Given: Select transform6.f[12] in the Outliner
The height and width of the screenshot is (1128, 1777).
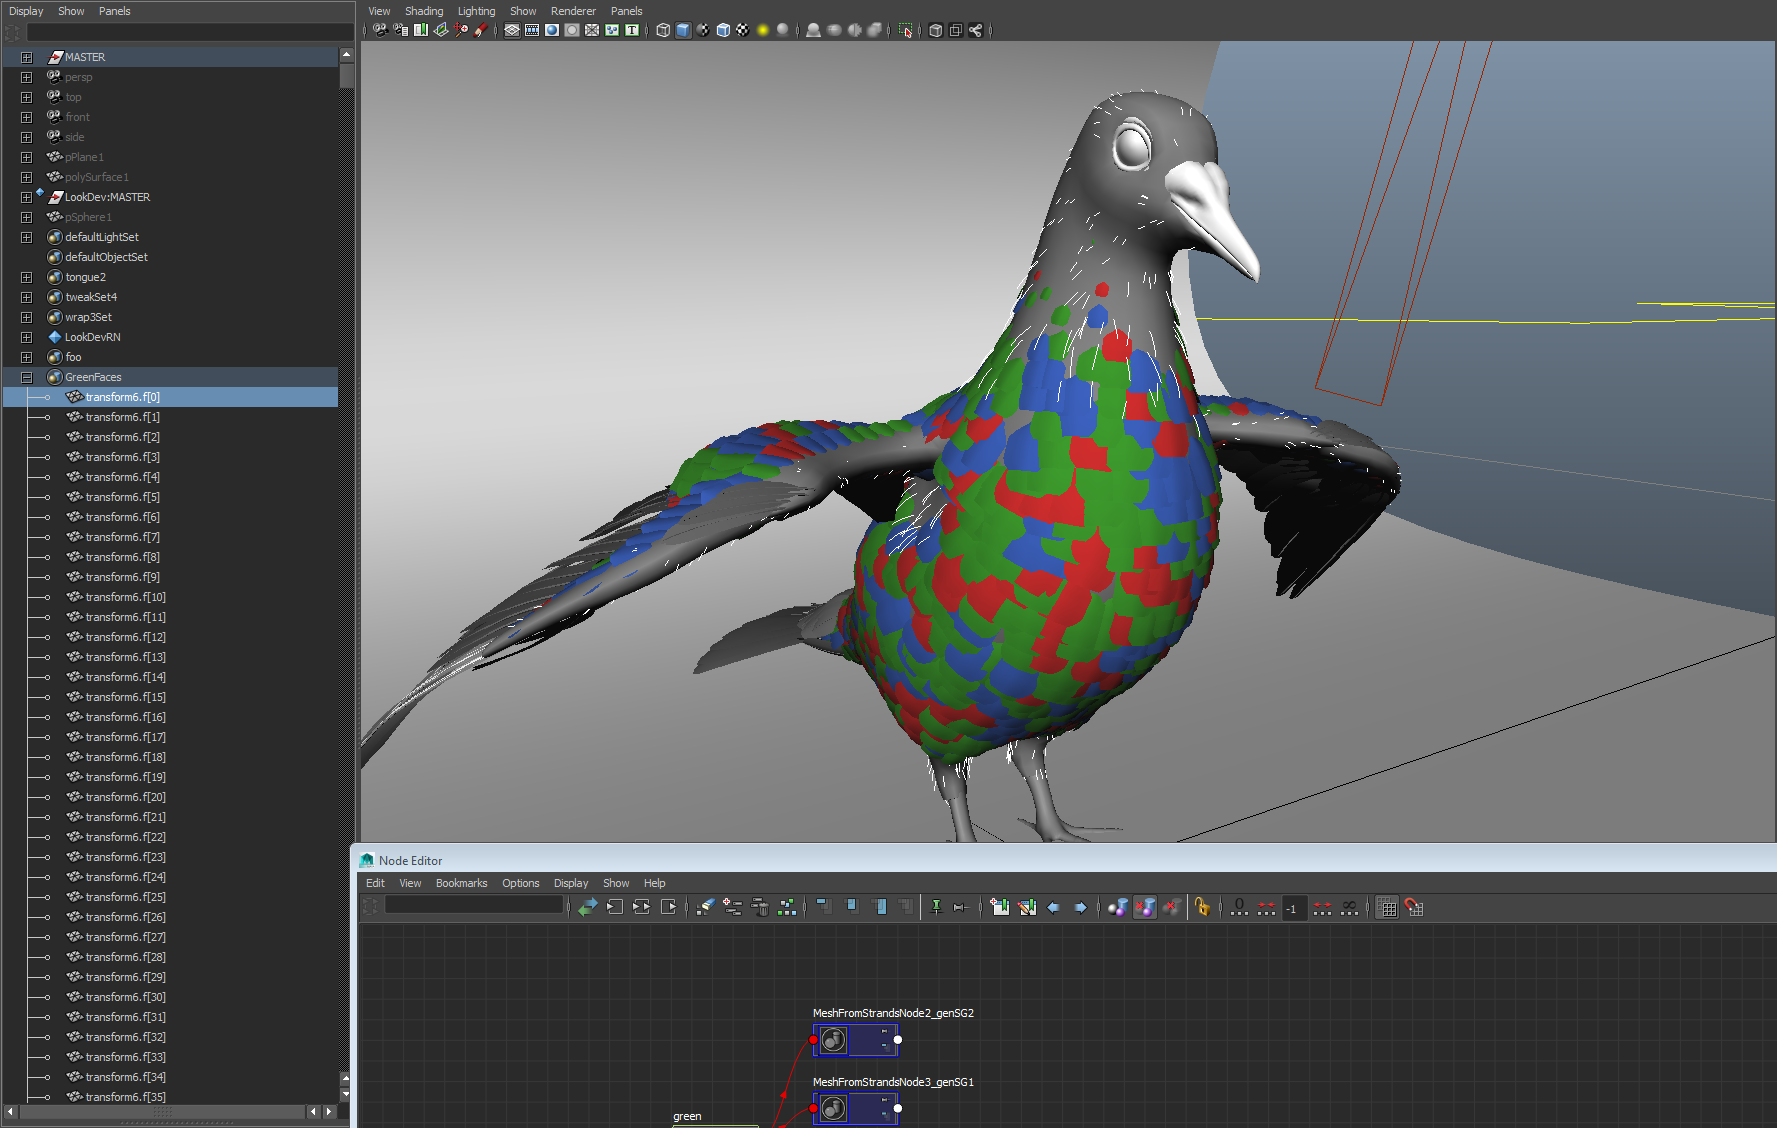Looking at the screenshot, I should [x=125, y=637].
